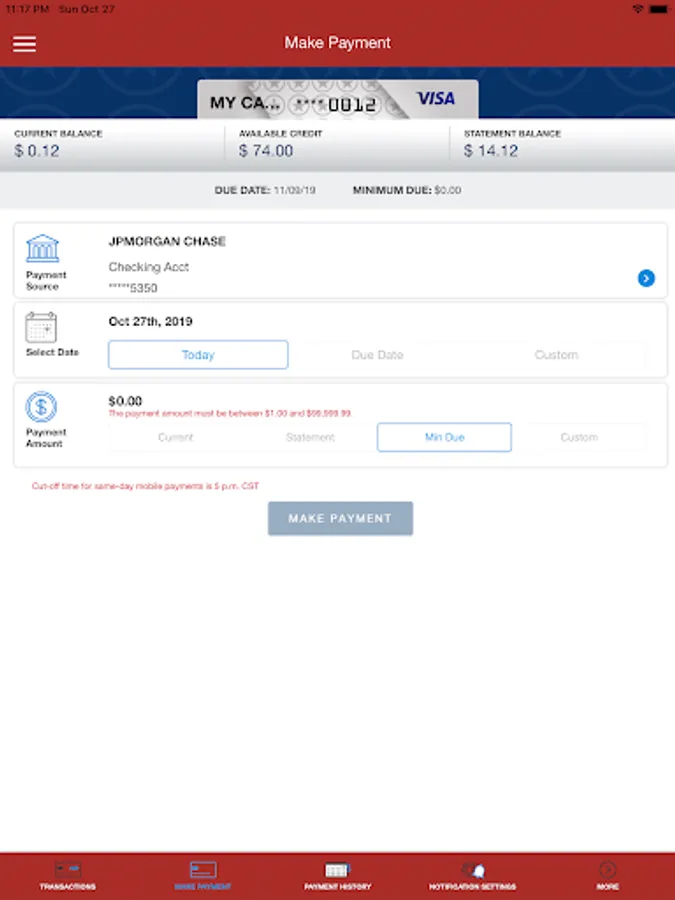675x900 pixels.
Task: Open payment source details chevron
Action: 646,278
